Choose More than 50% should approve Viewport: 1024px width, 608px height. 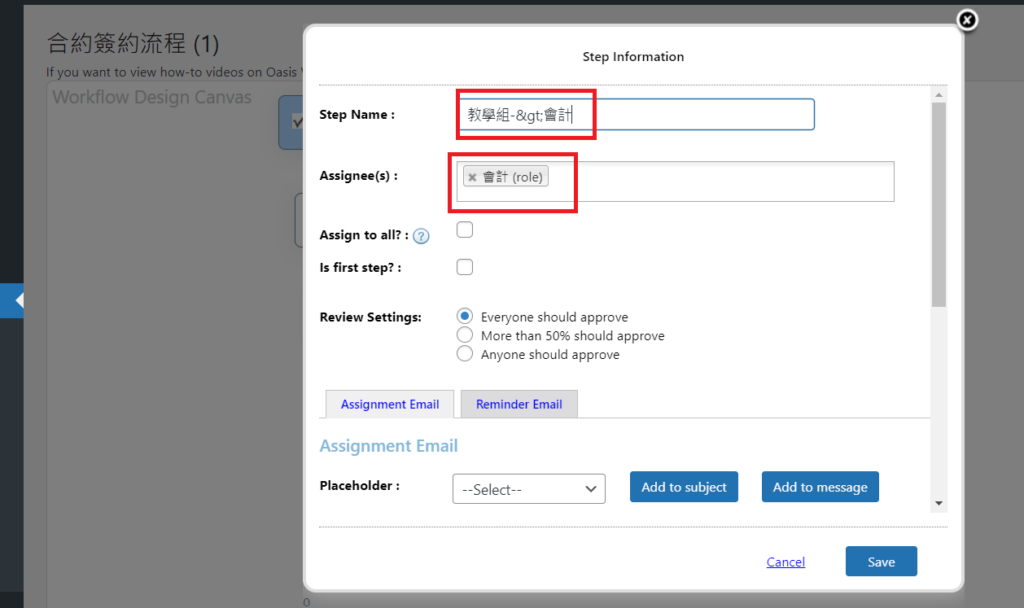[464, 335]
